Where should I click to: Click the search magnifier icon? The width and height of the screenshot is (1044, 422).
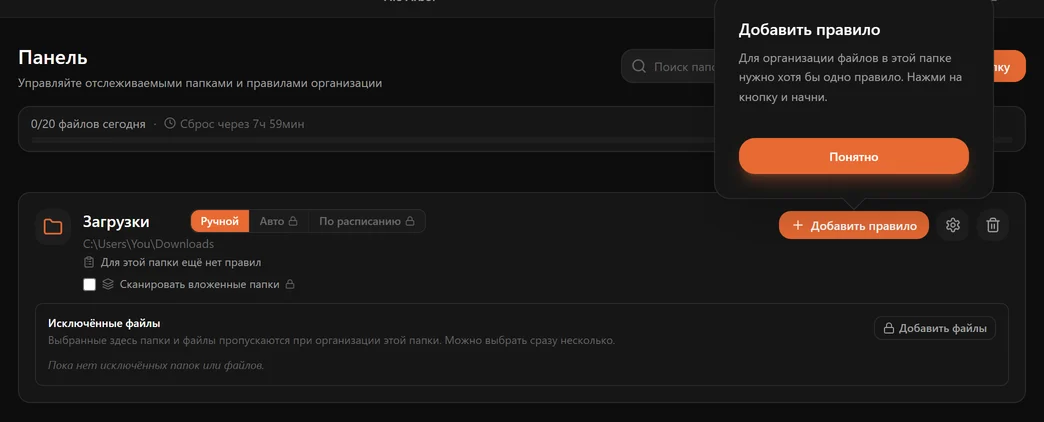[639, 67]
